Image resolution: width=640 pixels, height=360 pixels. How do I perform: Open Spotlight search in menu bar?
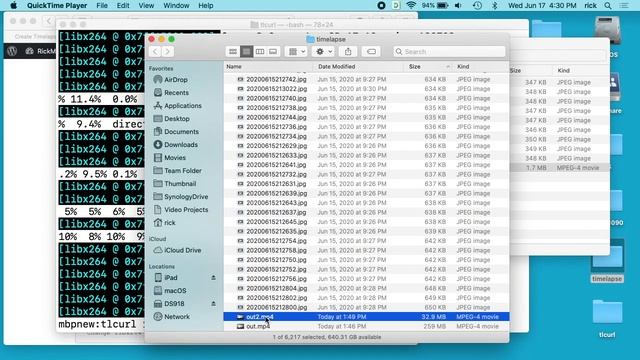608,6
